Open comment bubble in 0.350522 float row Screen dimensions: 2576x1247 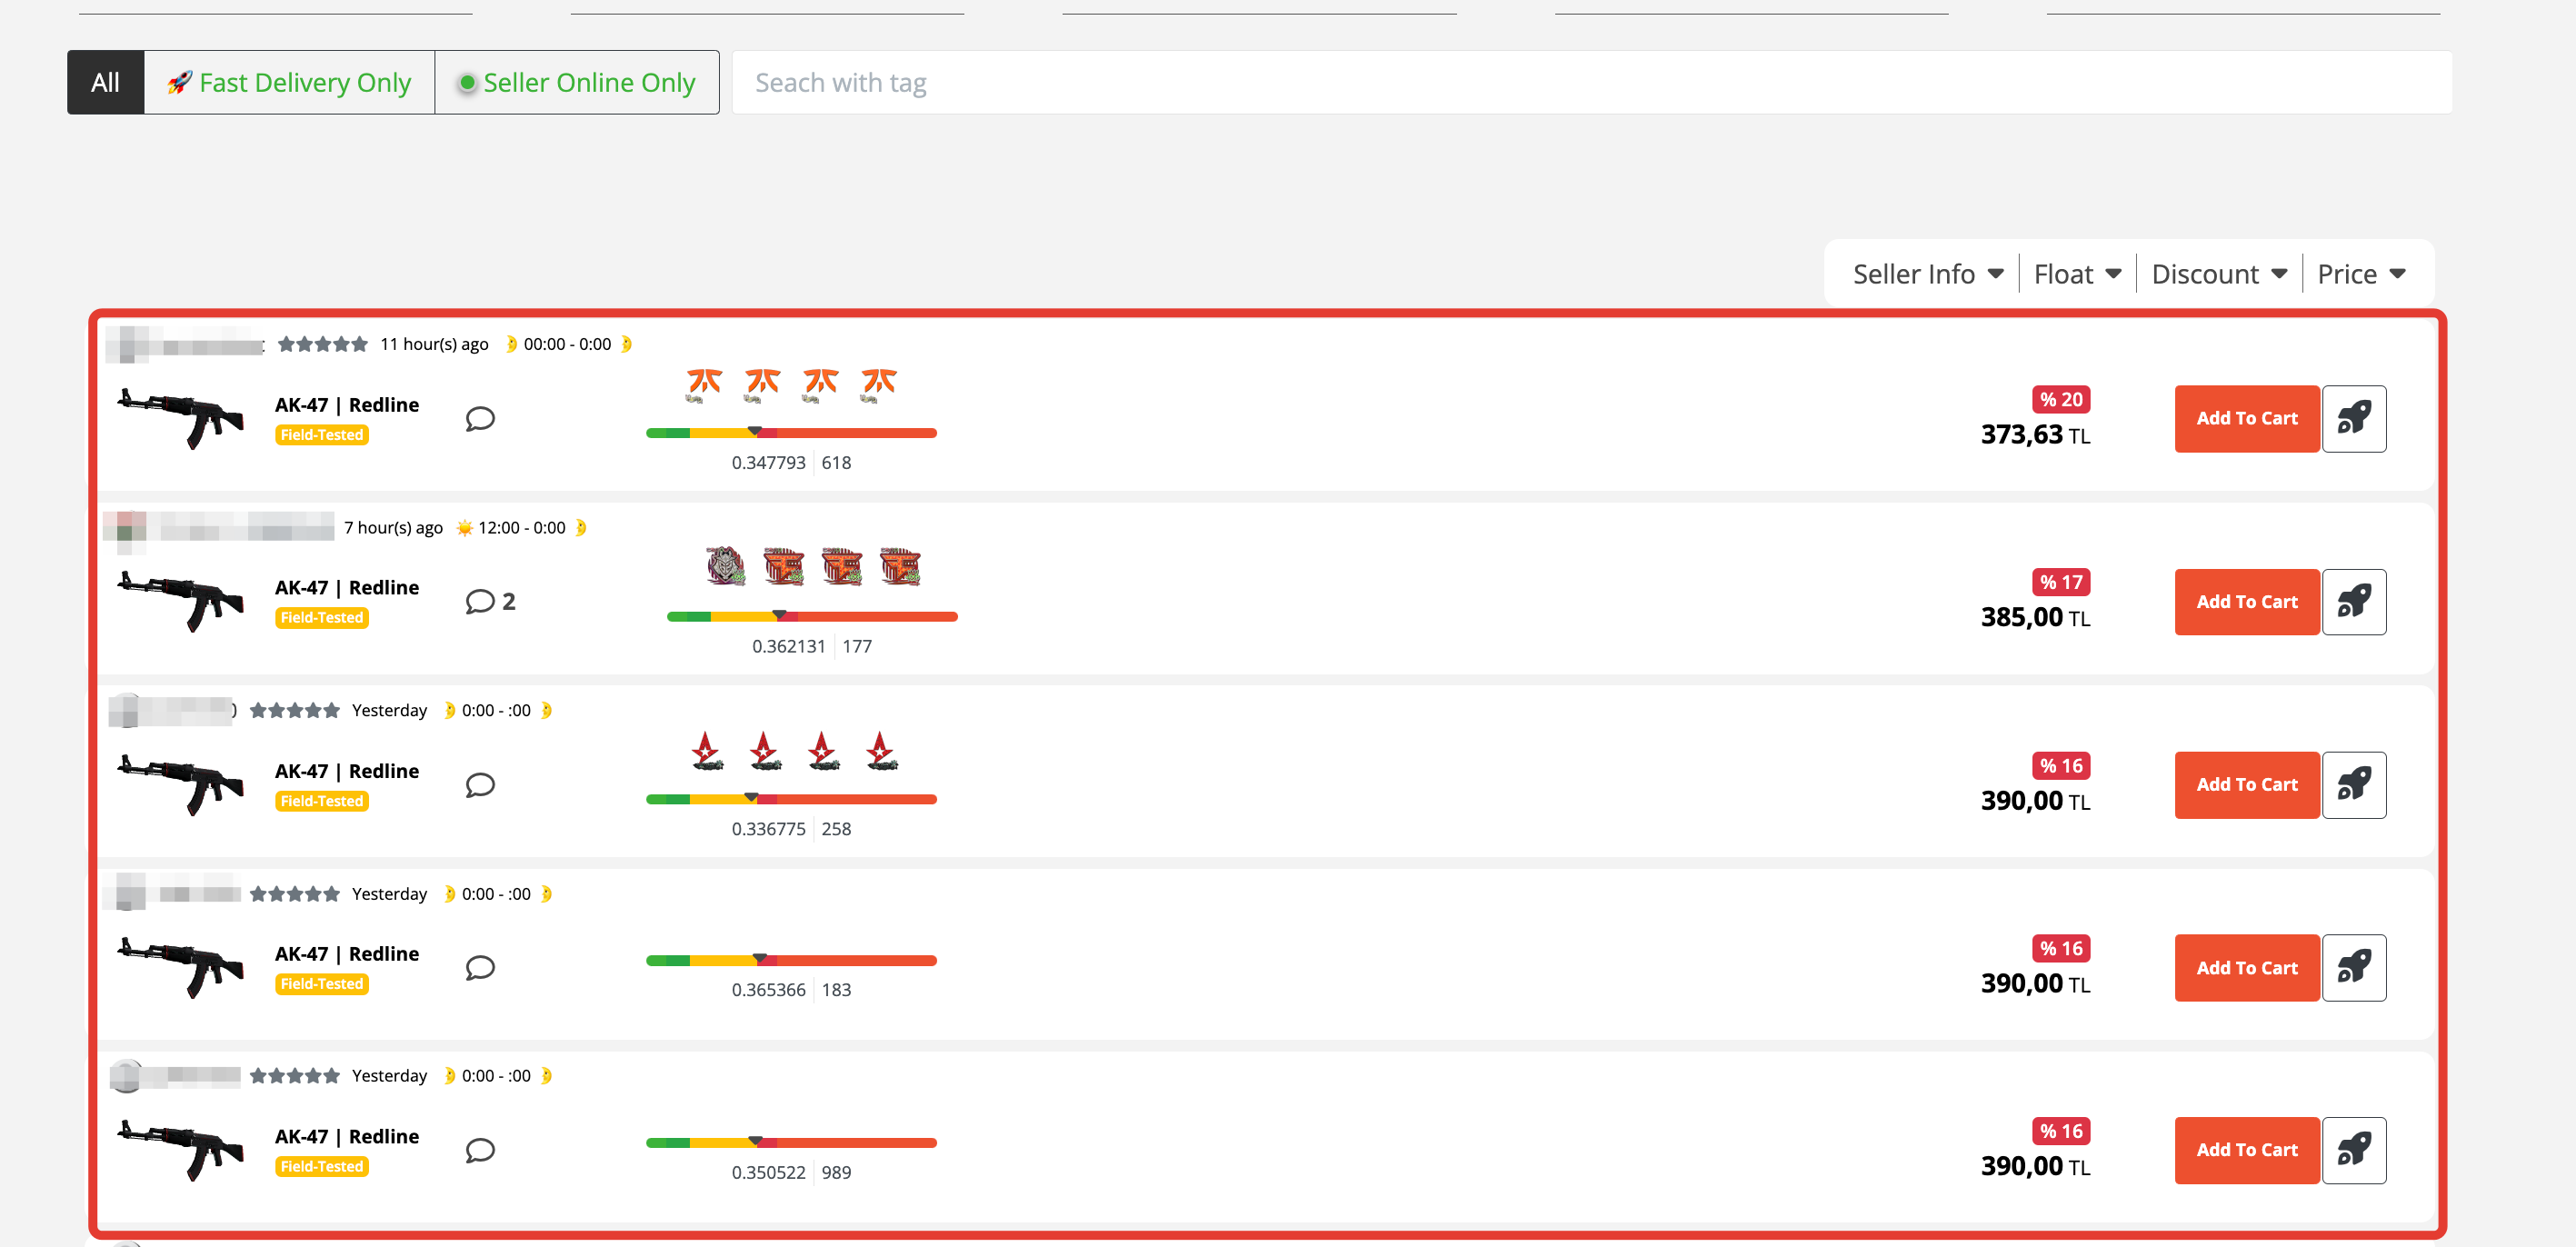pos(480,1150)
